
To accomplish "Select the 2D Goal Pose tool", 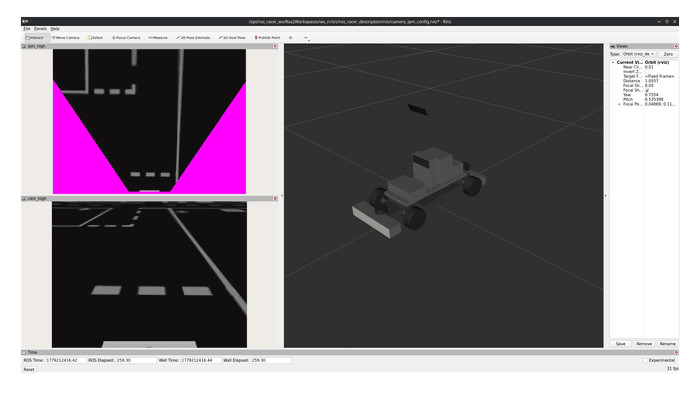I will [232, 38].
